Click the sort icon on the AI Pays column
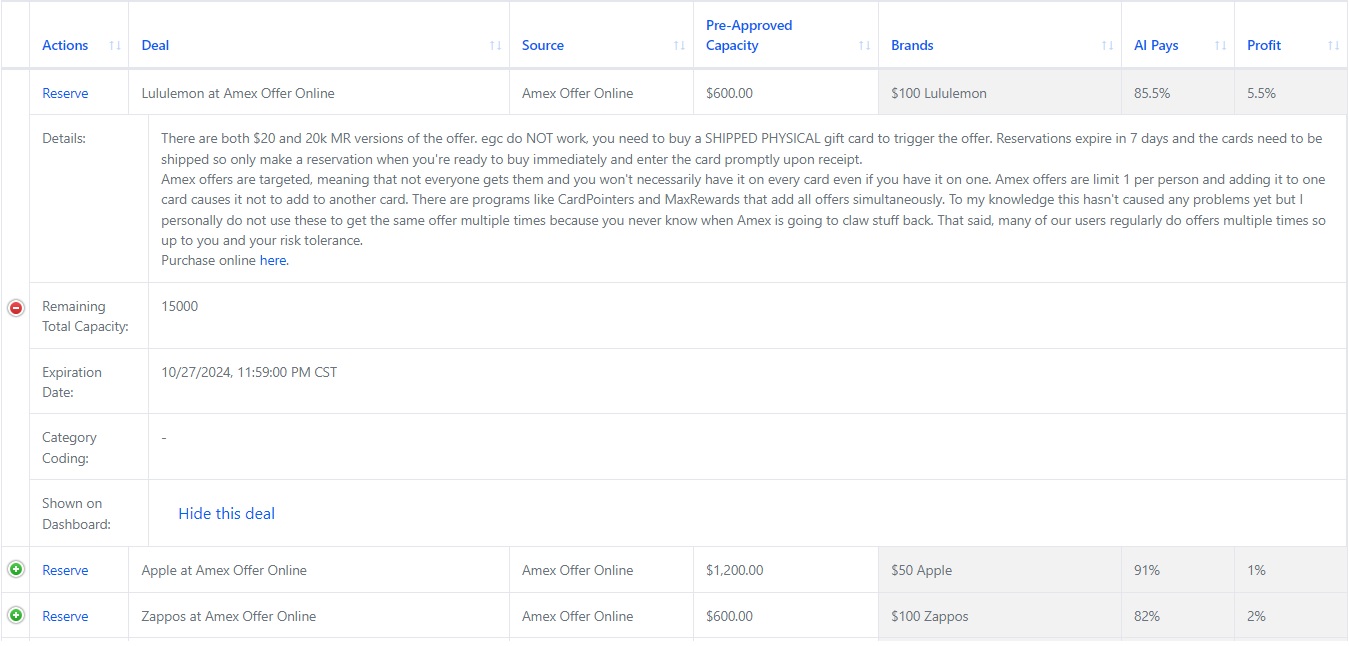This screenshot has width=1349, height=646. (1221, 46)
